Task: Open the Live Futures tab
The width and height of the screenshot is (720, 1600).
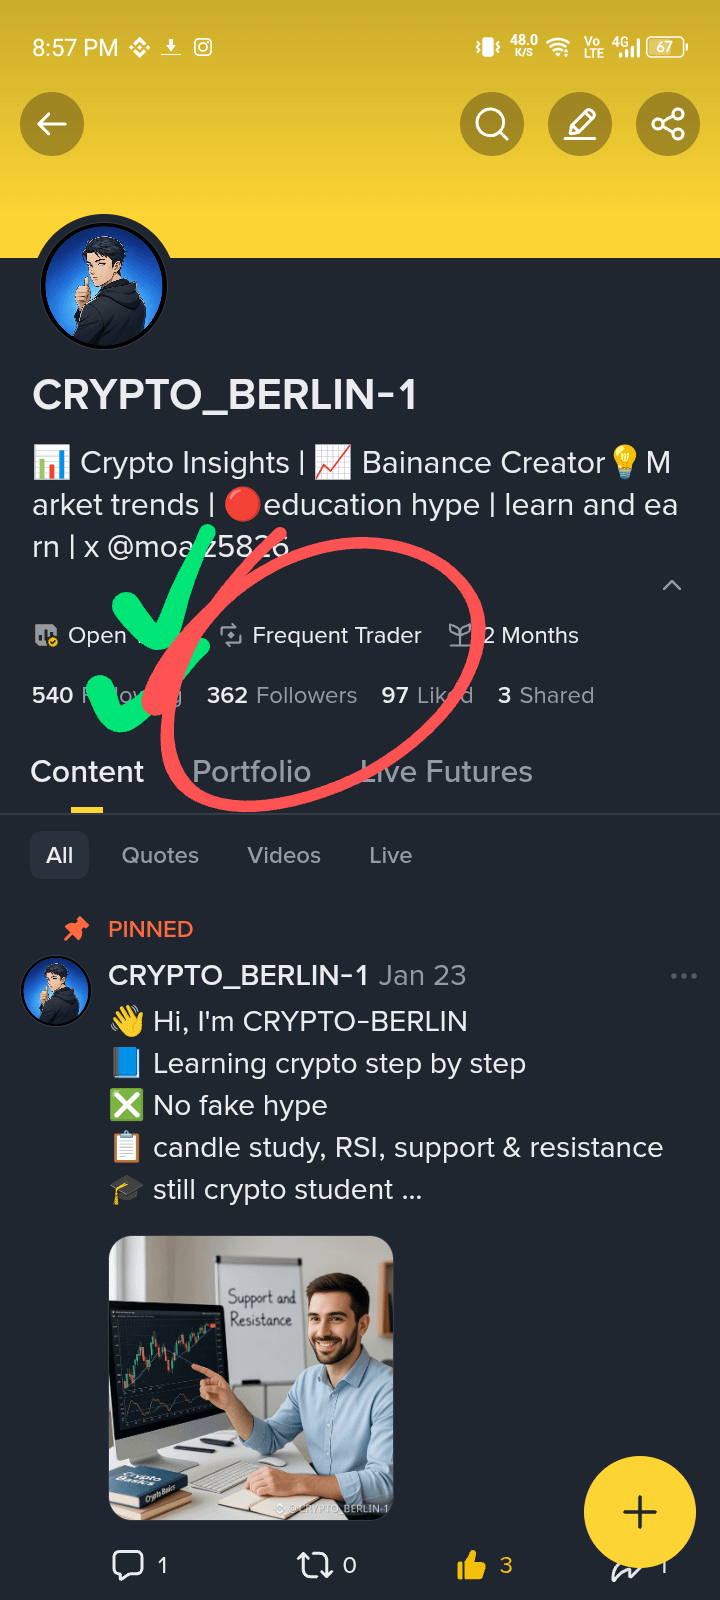Action: pyautogui.click(x=446, y=771)
